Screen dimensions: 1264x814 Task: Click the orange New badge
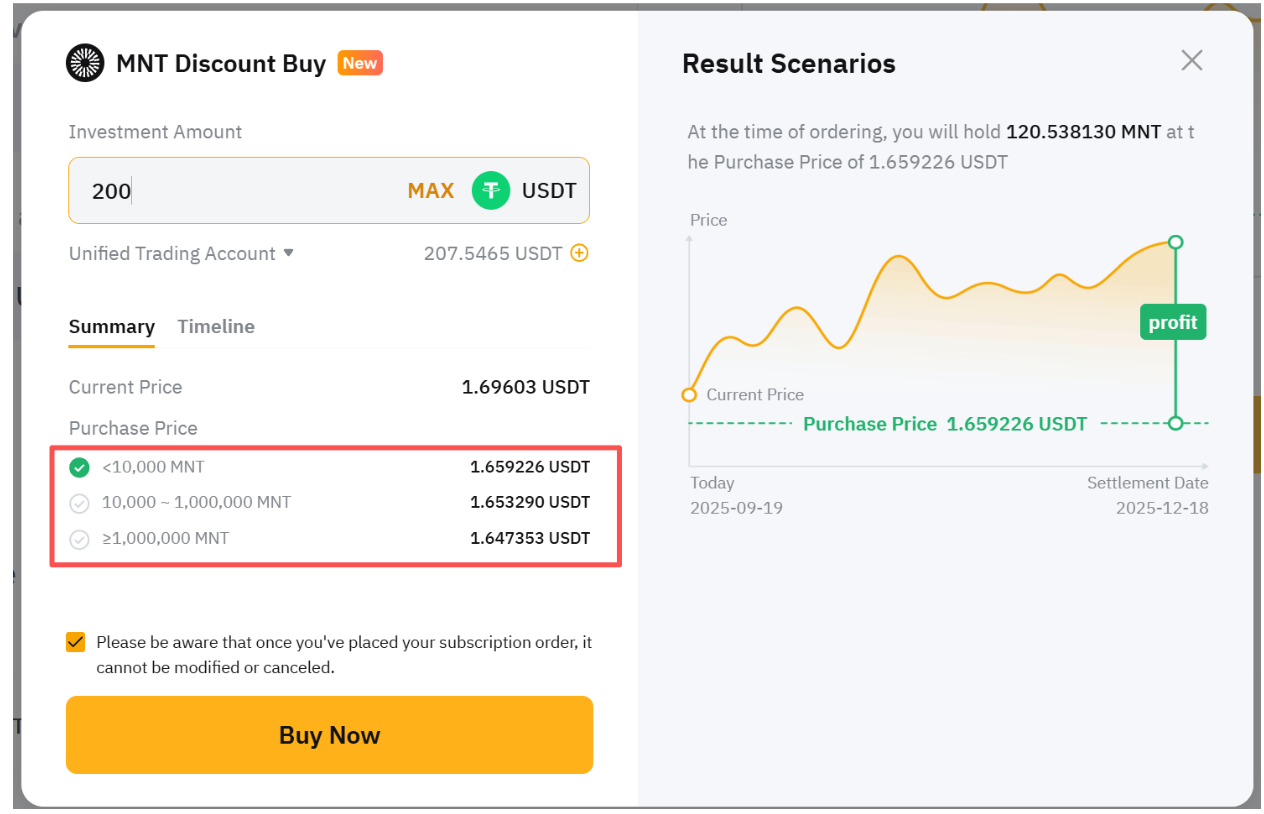click(x=360, y=63)
